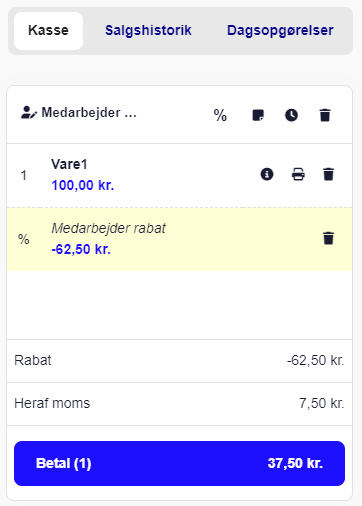Click the 100,00 kr. price of Vare1
Viewport: 362px width, 506px height.
[x=83, y=185]
